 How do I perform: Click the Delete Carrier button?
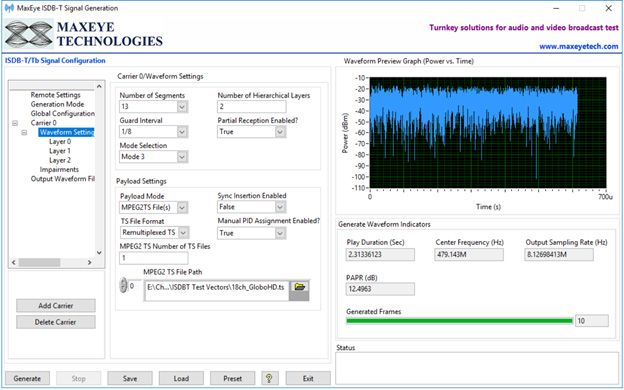click(56, 322)
